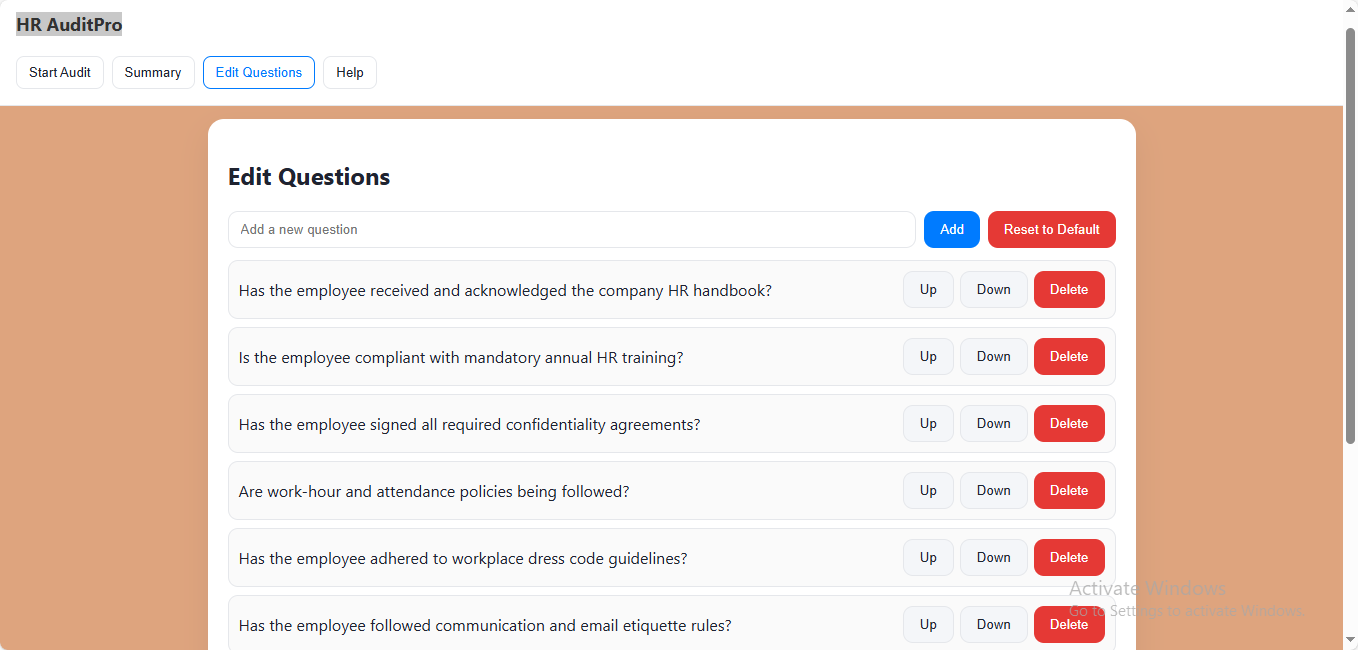This screenshot has height=650, width=1358.
Task: Delete the confidentiality agreements question
Action: point(1068,424)
